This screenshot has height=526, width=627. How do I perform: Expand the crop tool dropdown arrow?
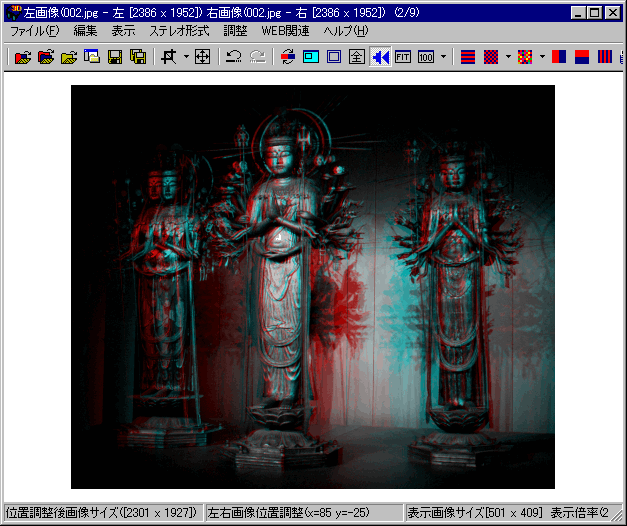click(x=186, y=57)
